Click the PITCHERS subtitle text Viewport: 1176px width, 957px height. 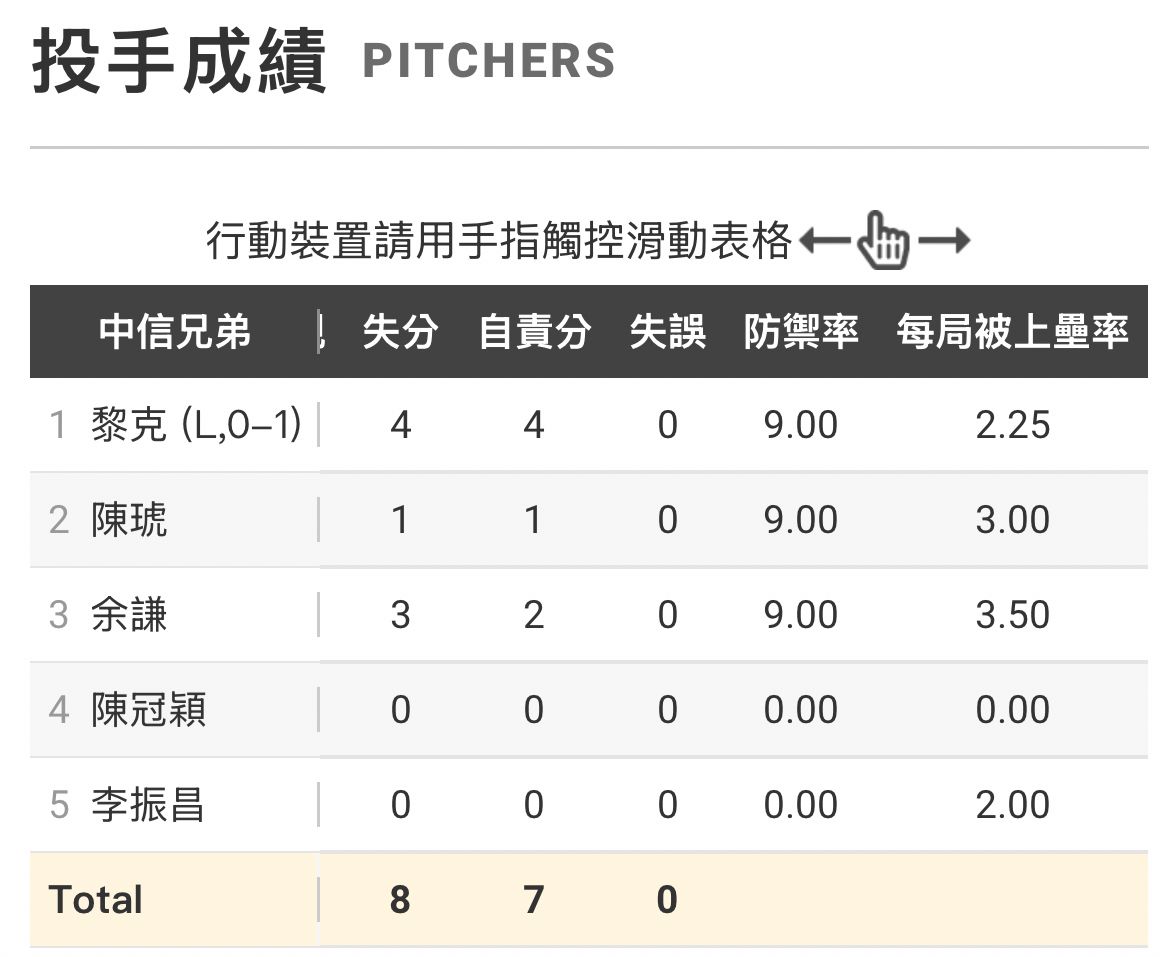coord(488,61)
